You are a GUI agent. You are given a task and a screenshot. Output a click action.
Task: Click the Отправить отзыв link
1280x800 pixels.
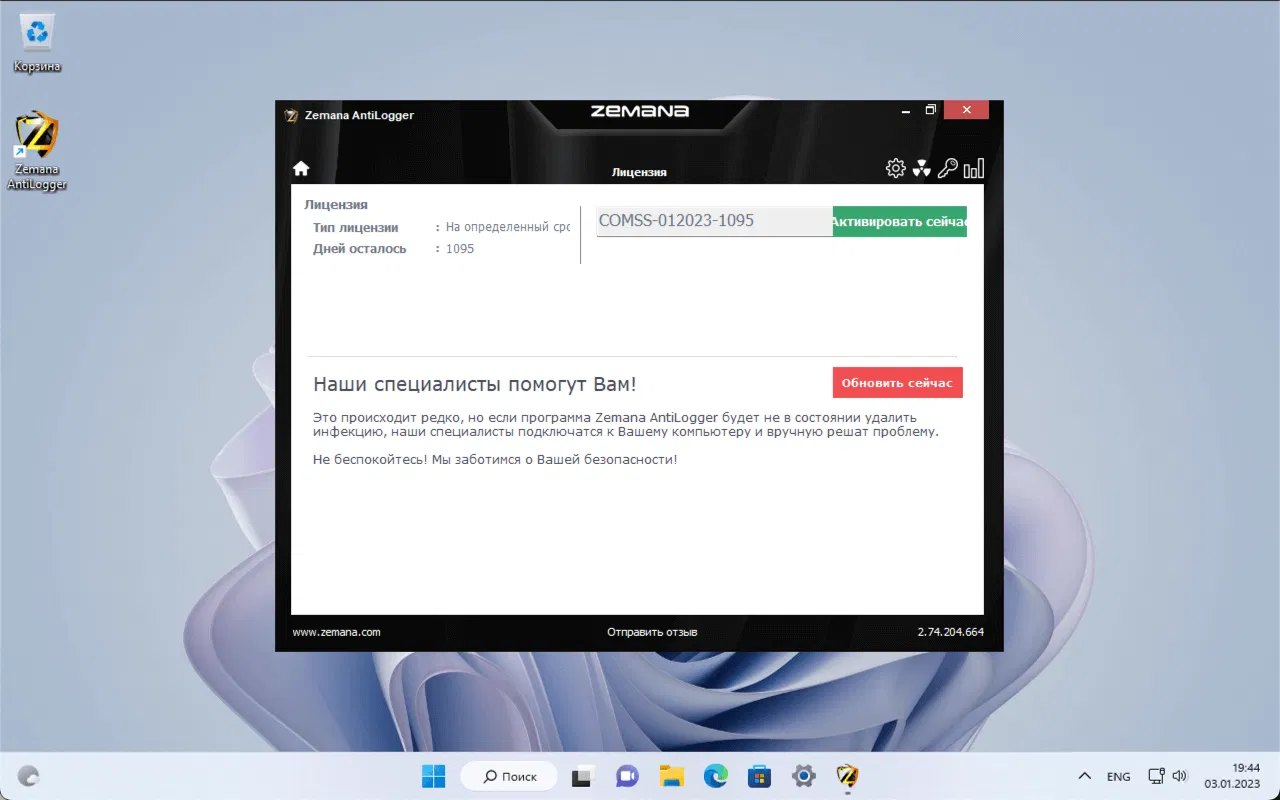652,632
